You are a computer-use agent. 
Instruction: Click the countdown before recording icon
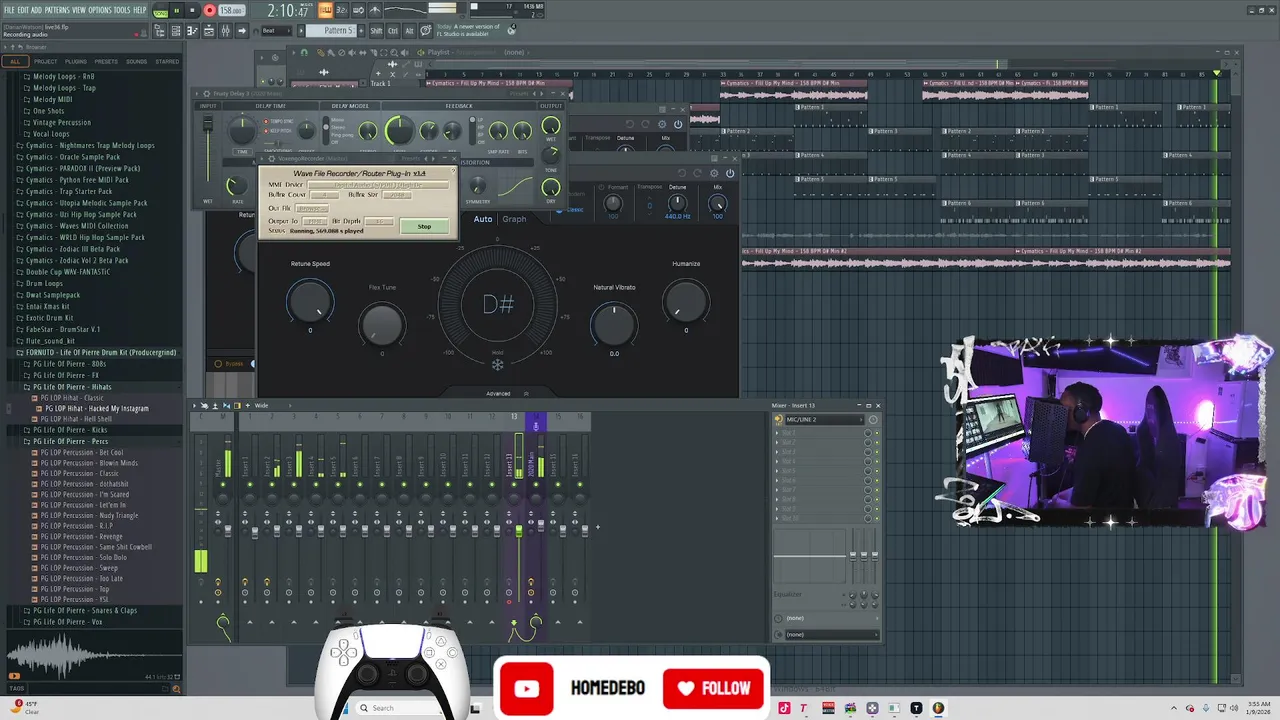(341, 10)
